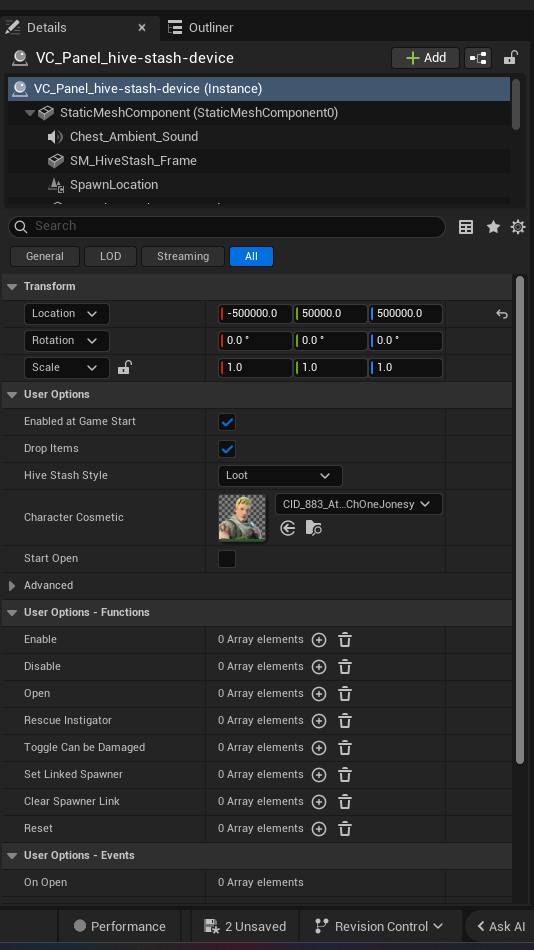Uncheck Enabled at Game Start
Image resolution: width=534 pixels, height=950 pixels.
coord(227,422)
